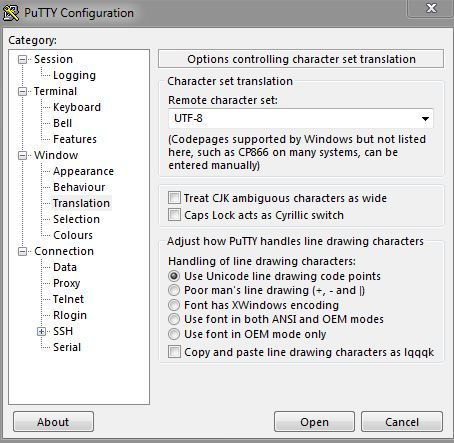
Task: Collapse the Session tree node
Action: (x=22, y=59)
